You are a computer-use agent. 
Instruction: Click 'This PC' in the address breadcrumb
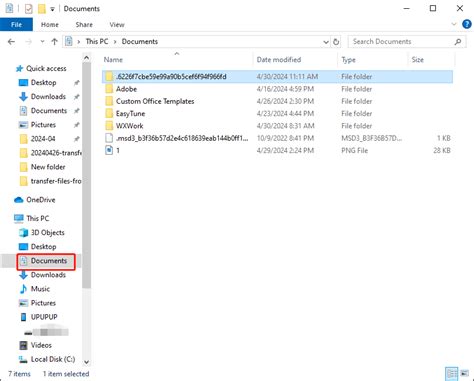(97, 42)
